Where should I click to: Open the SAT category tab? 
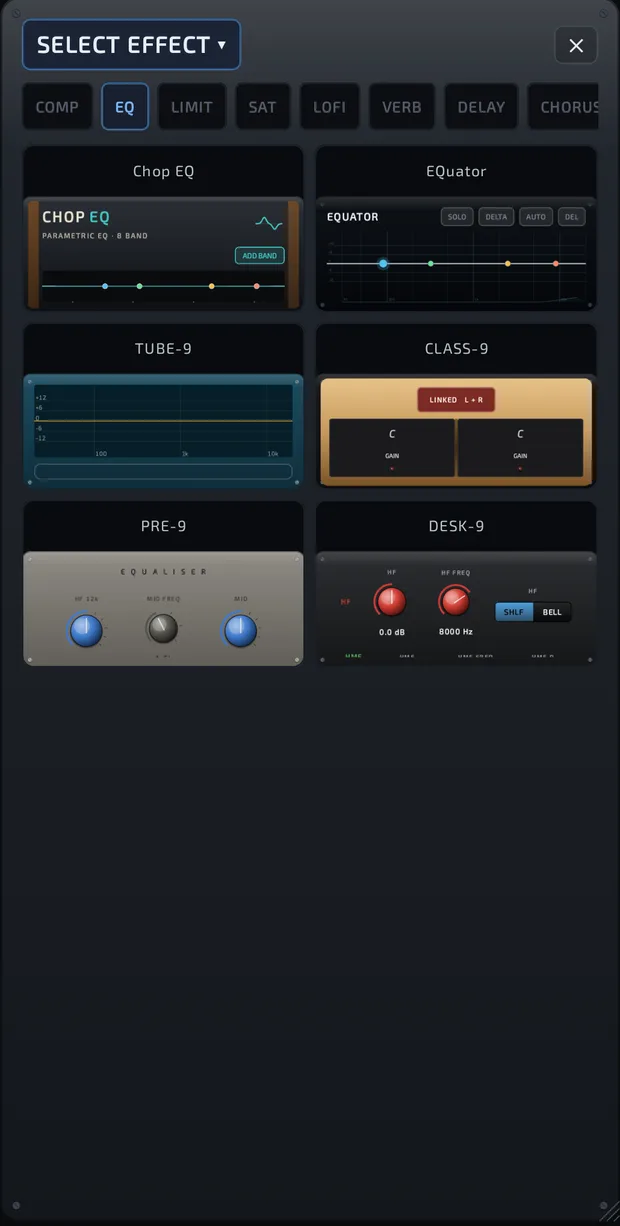262,107
